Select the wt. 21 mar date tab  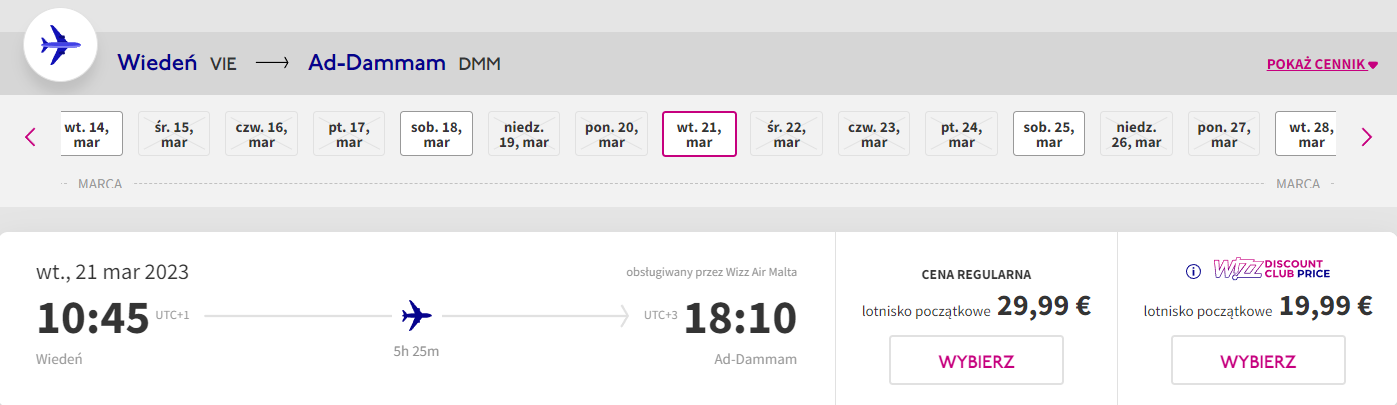(699, 134)
